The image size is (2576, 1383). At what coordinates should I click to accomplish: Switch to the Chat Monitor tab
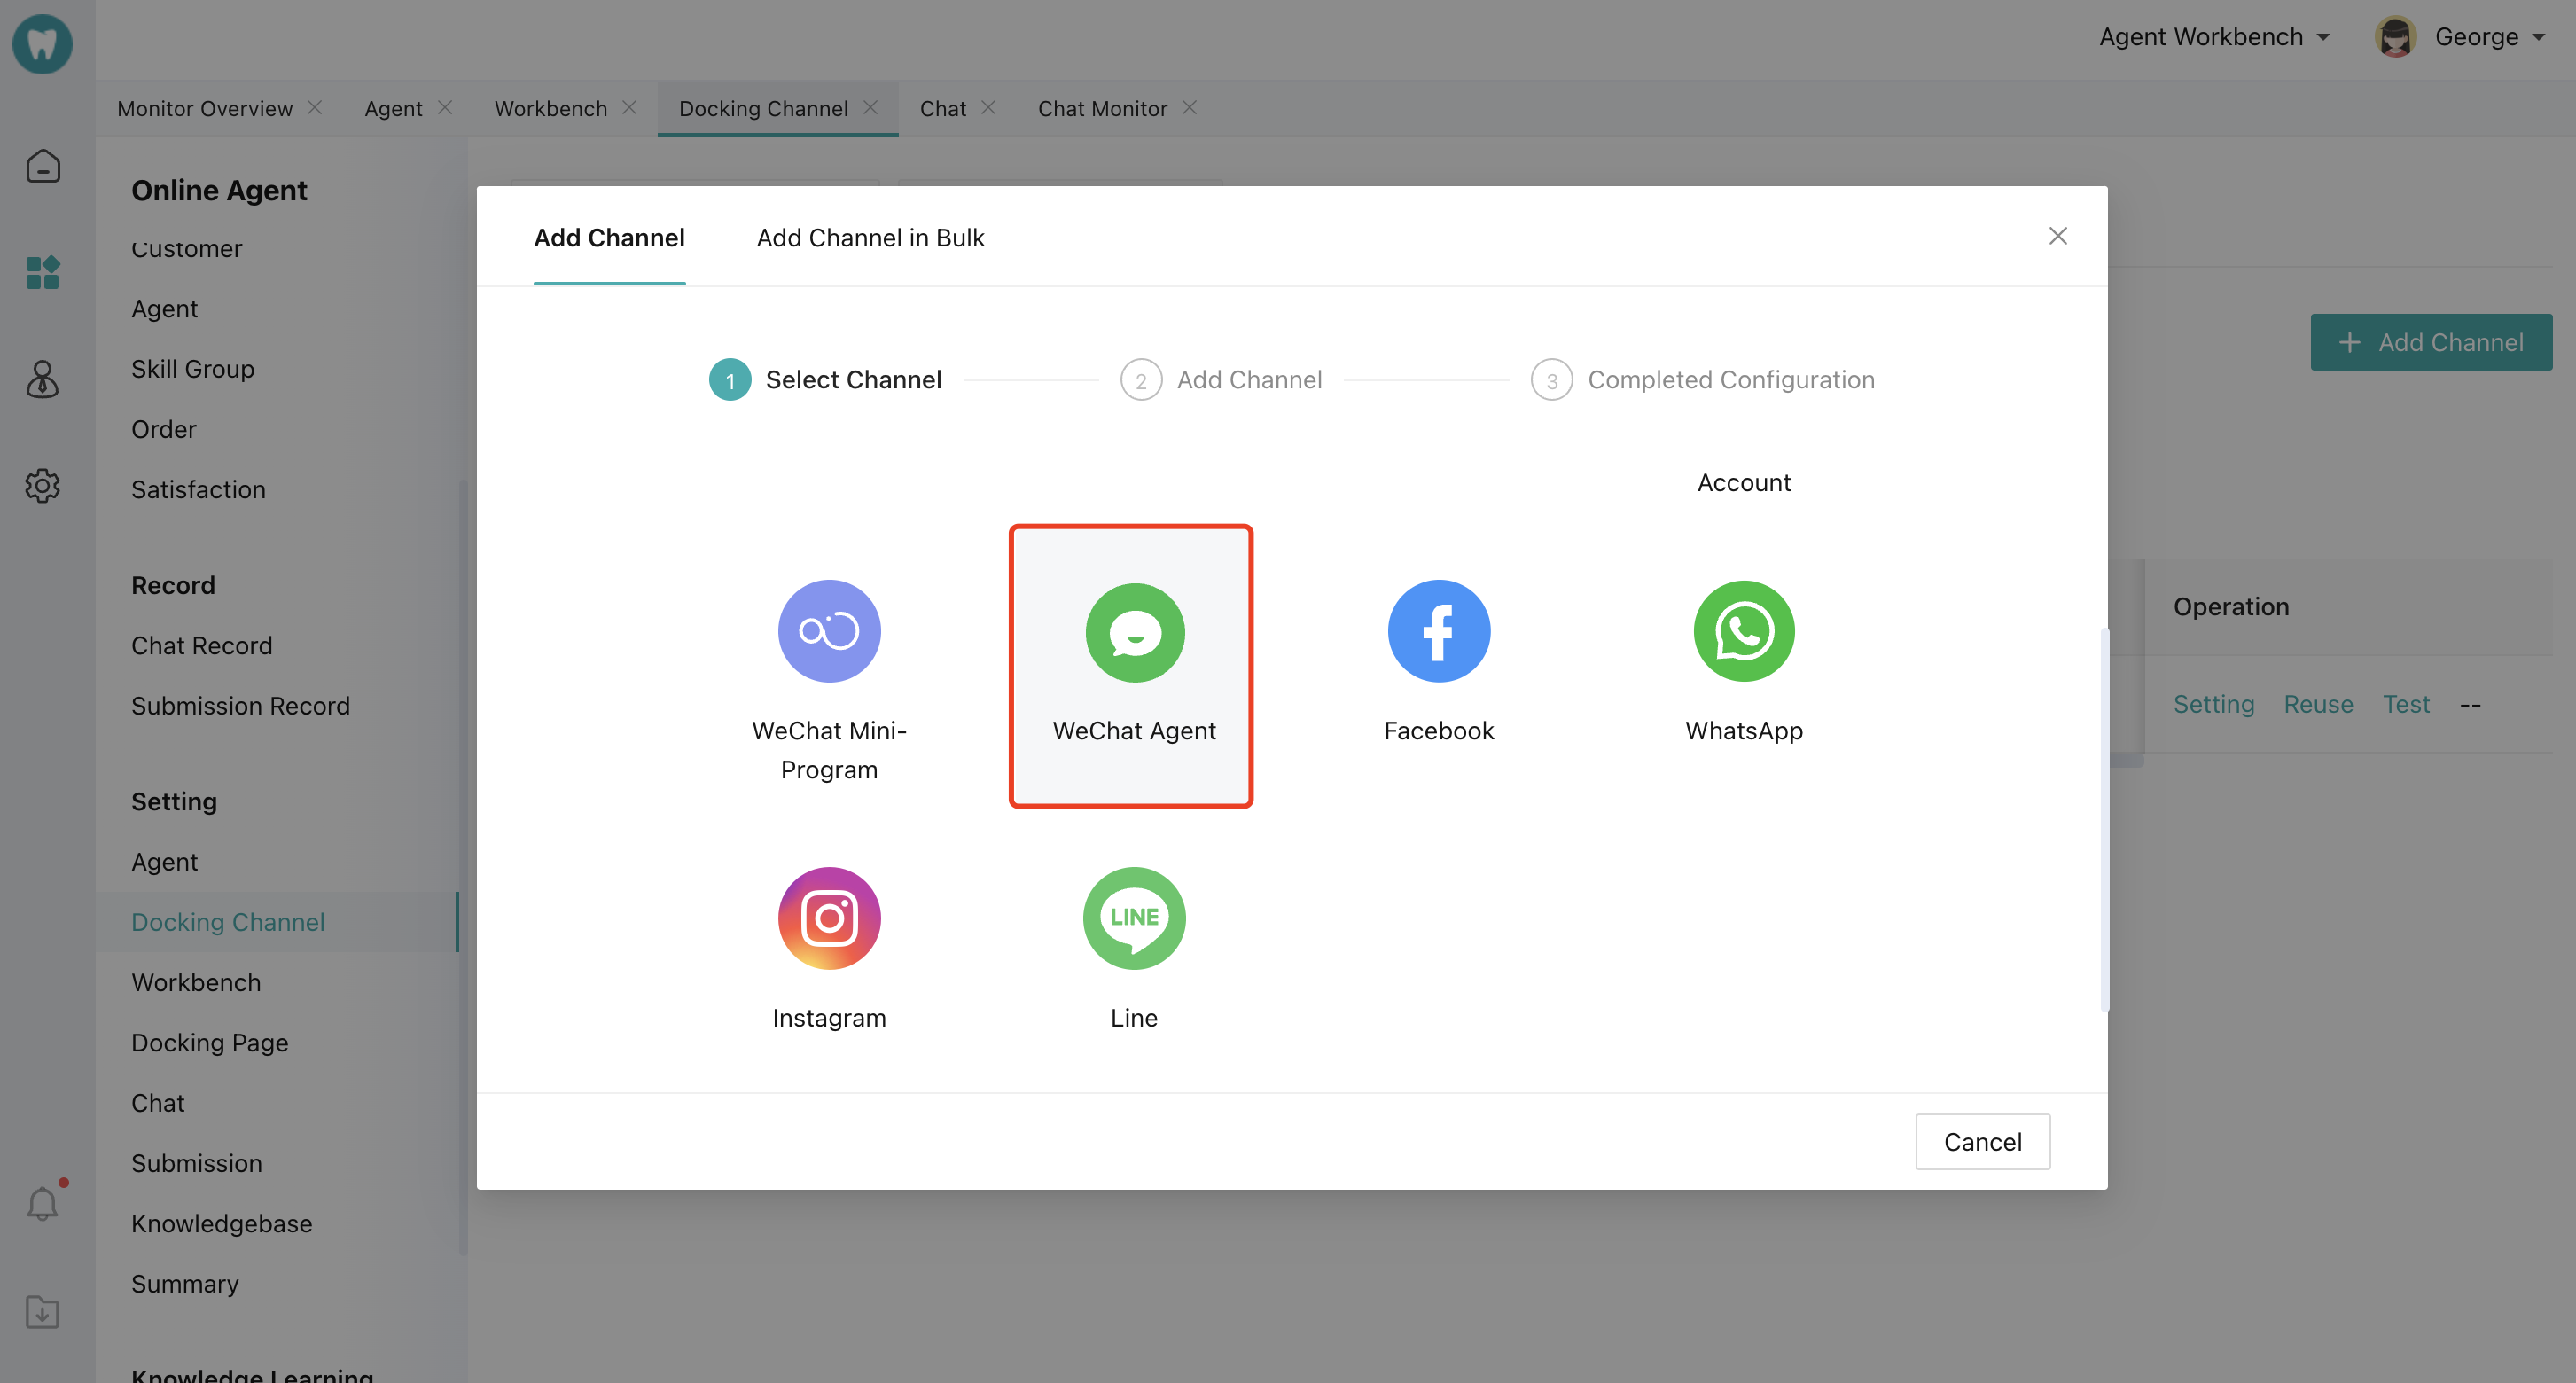[1102, 108]
